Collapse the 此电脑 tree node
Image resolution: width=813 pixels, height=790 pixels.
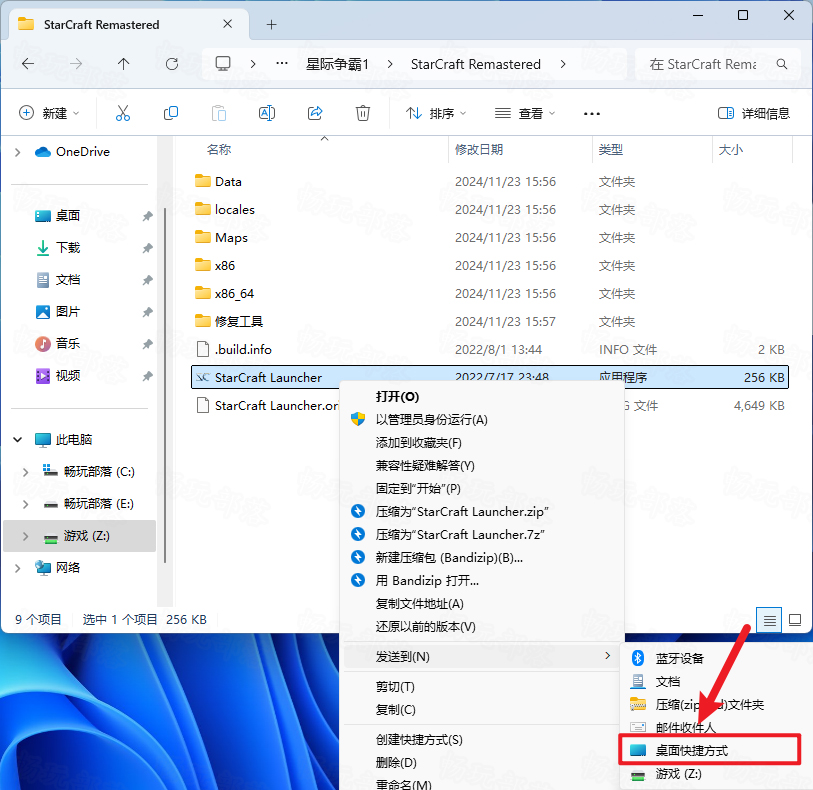(x=18, y=440)
